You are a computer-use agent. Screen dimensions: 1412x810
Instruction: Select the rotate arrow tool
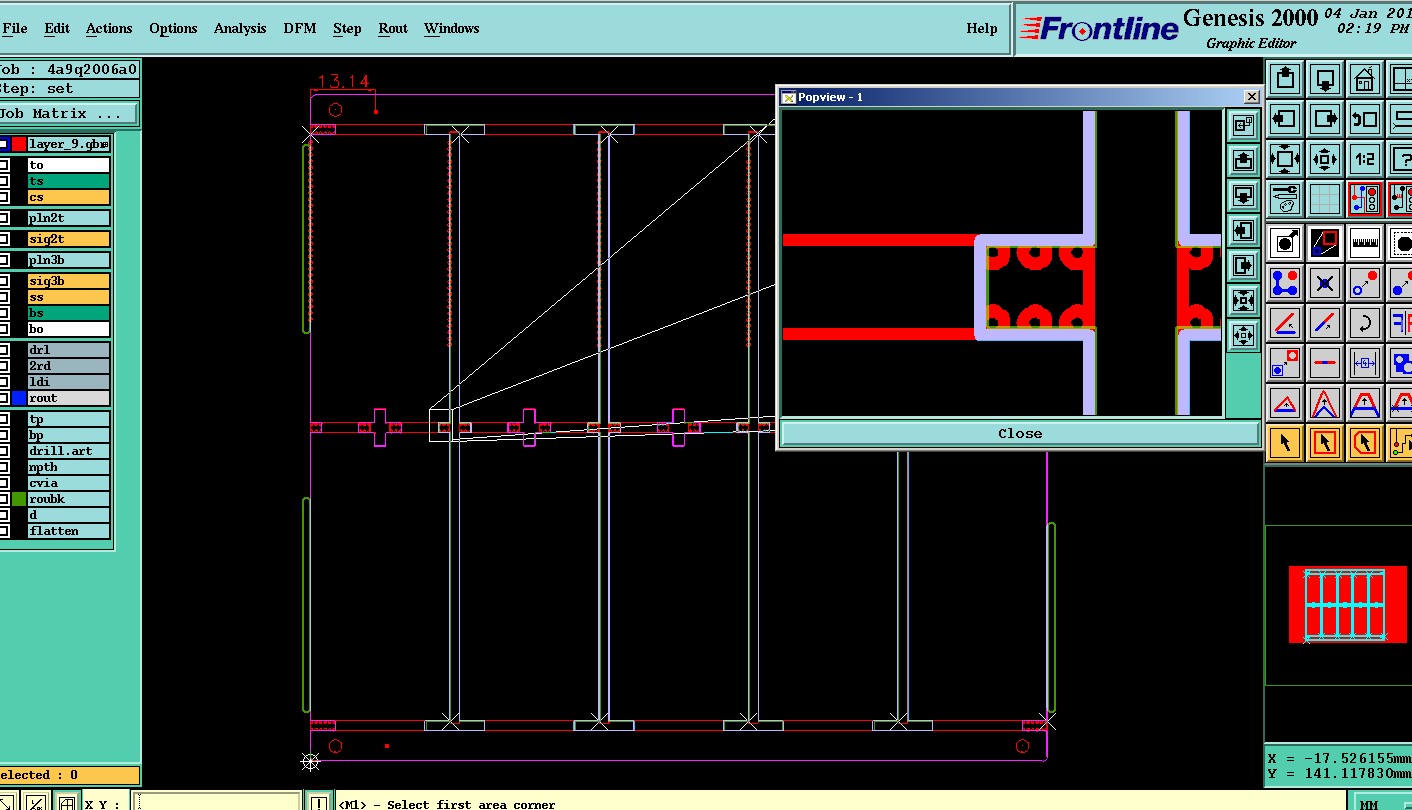click(x=1365, y=323)
